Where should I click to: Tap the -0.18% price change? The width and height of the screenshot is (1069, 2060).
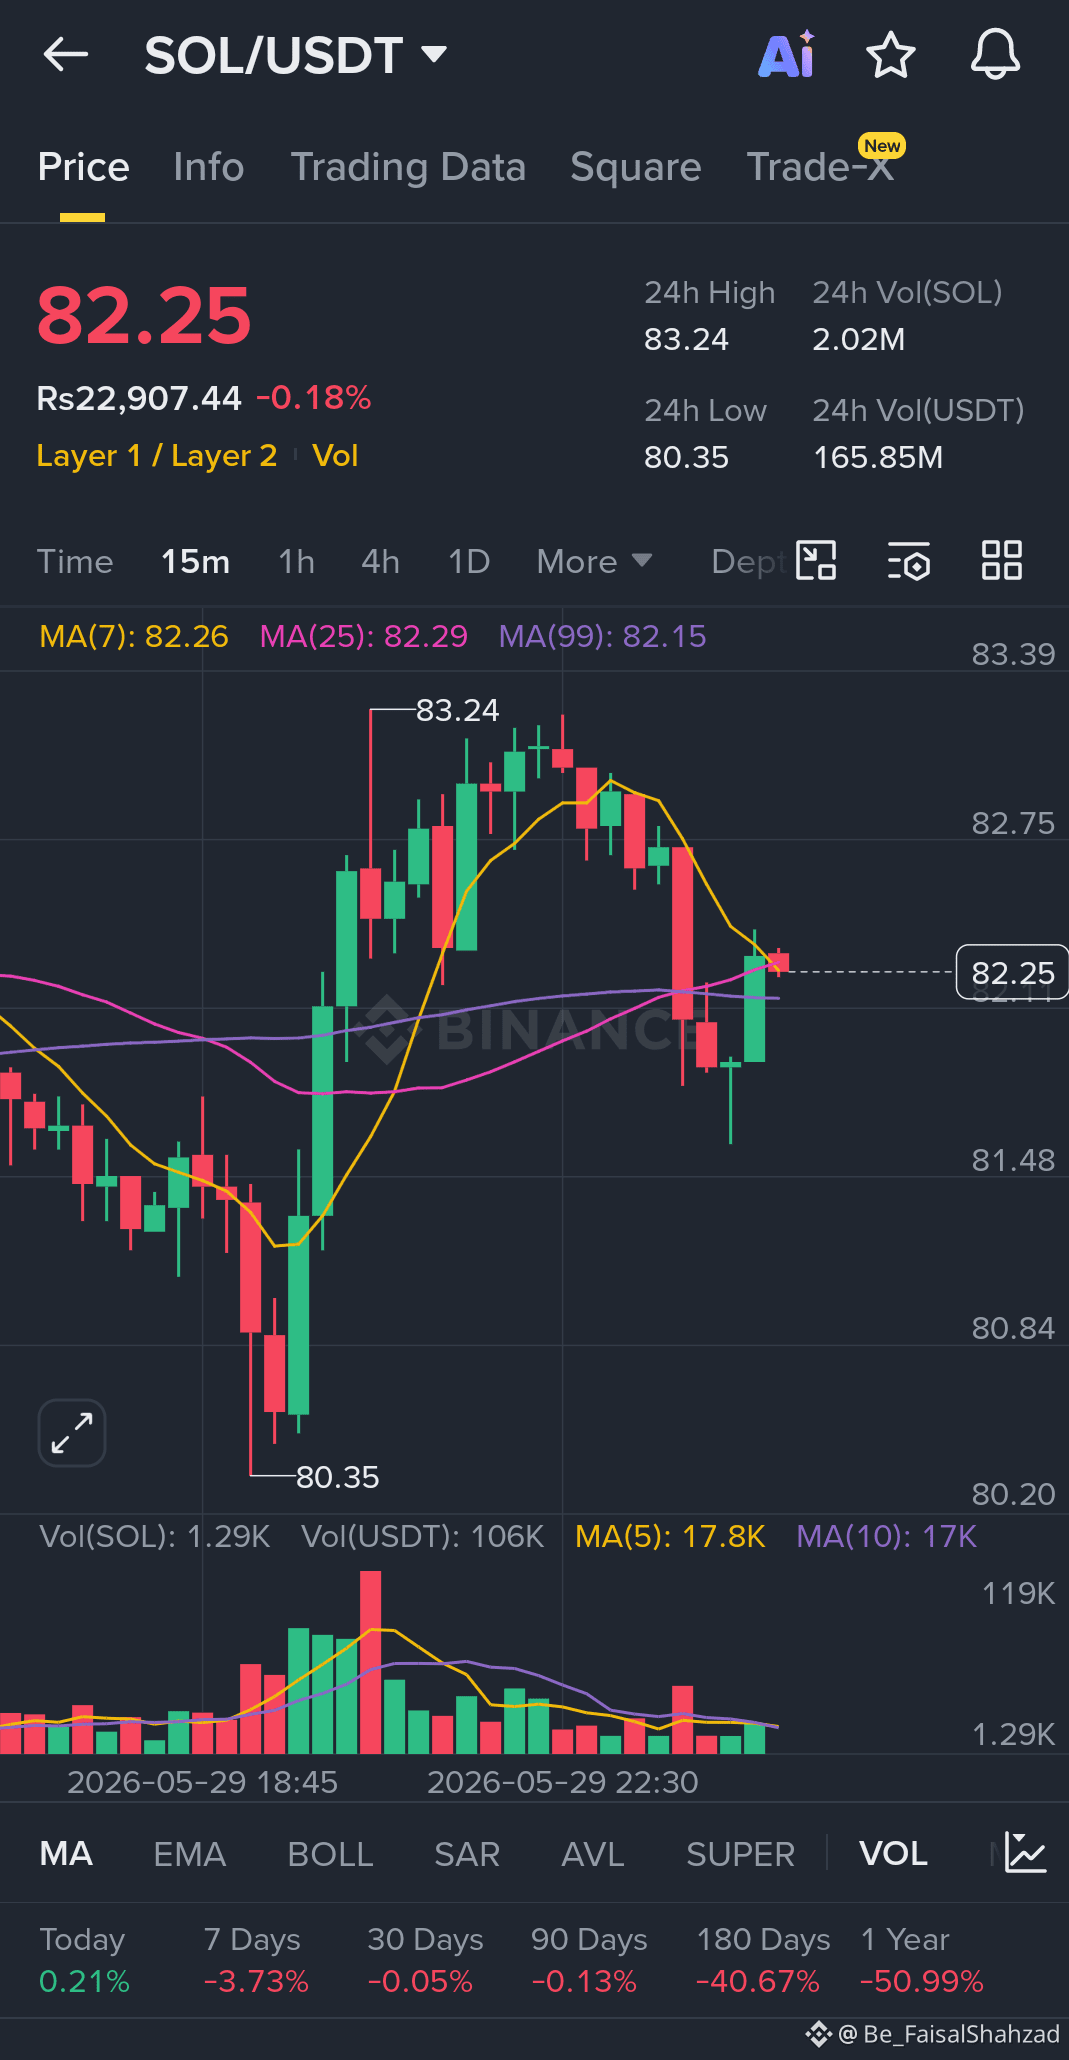coord(313,398)
